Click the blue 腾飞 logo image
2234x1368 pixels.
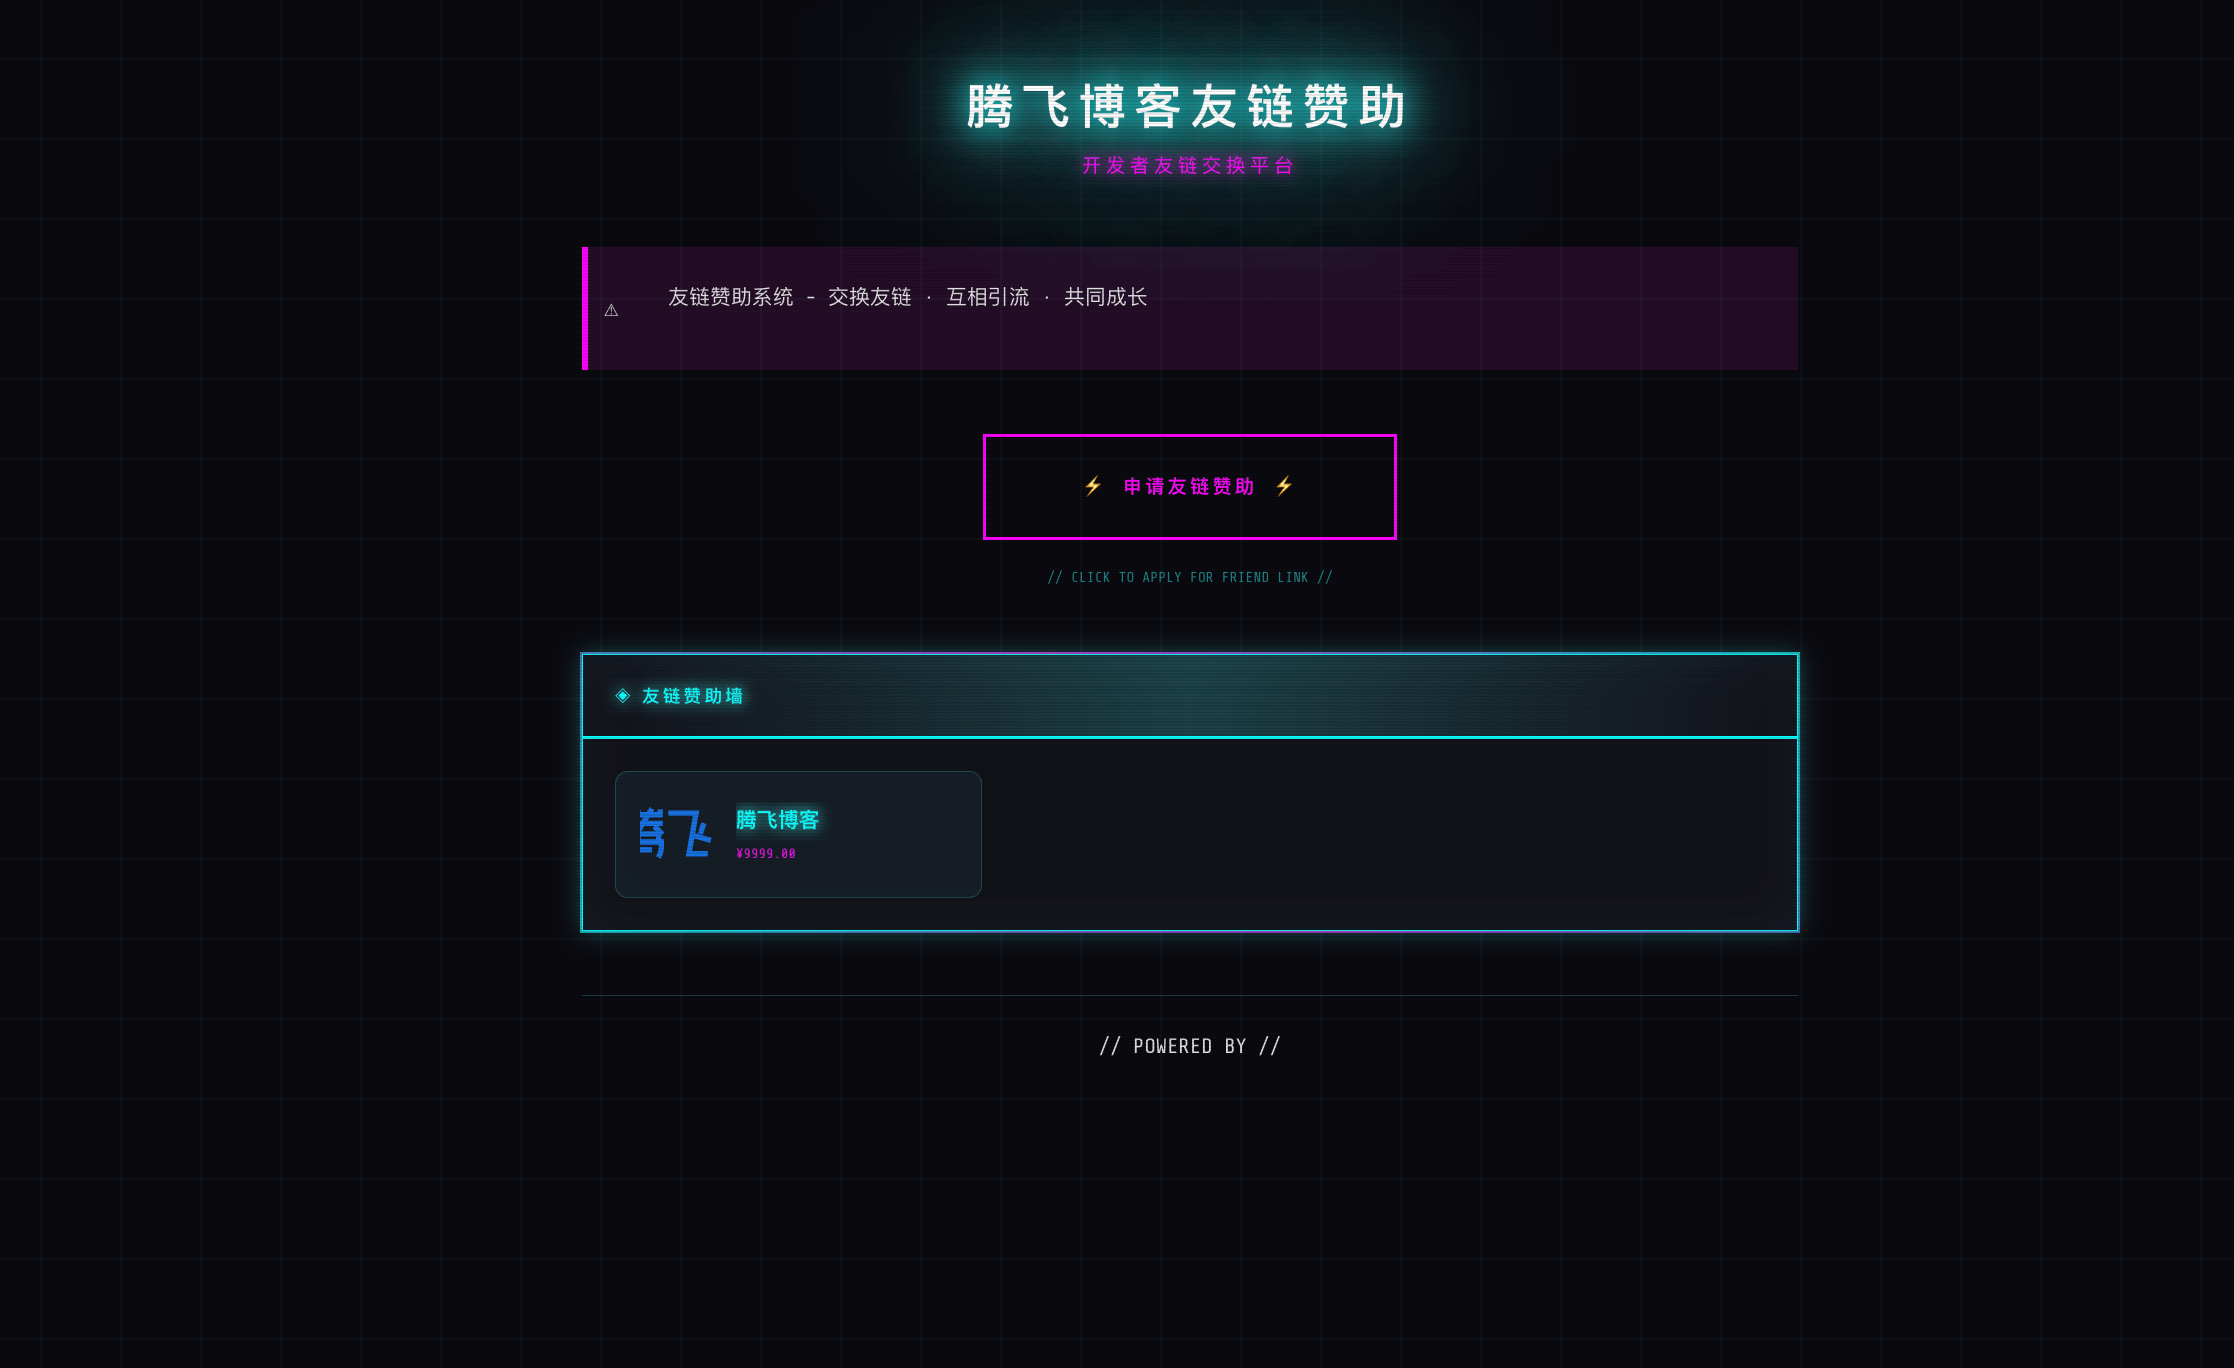tap(675, 834)
